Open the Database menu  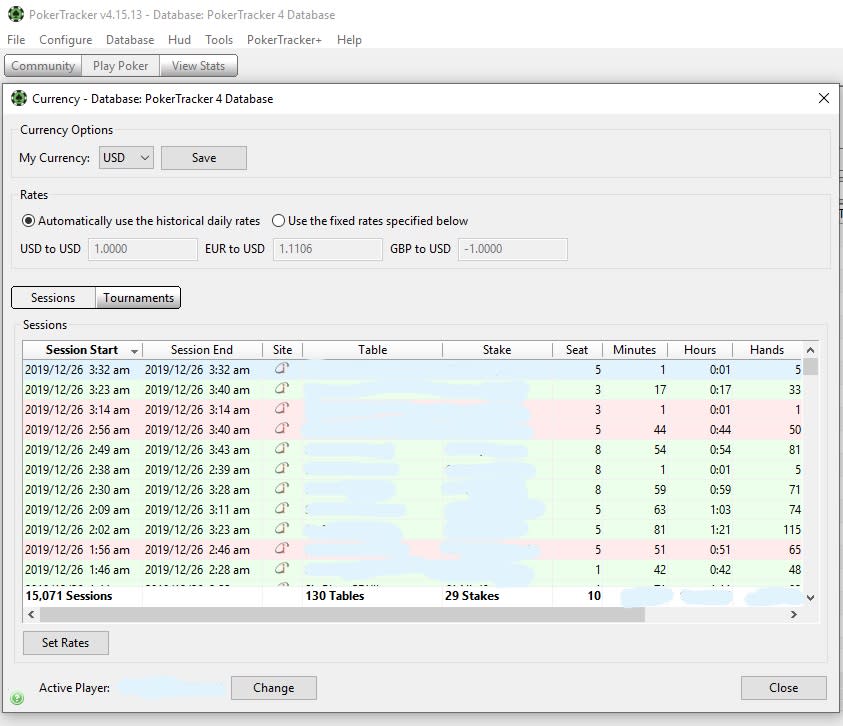(130, 40)
